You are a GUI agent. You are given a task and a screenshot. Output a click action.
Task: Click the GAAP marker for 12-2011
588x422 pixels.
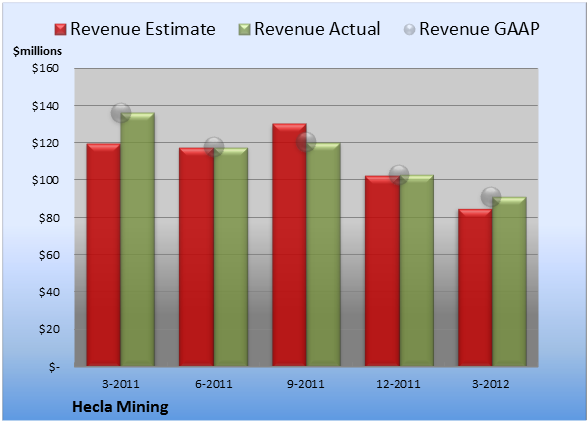[399, 174]
